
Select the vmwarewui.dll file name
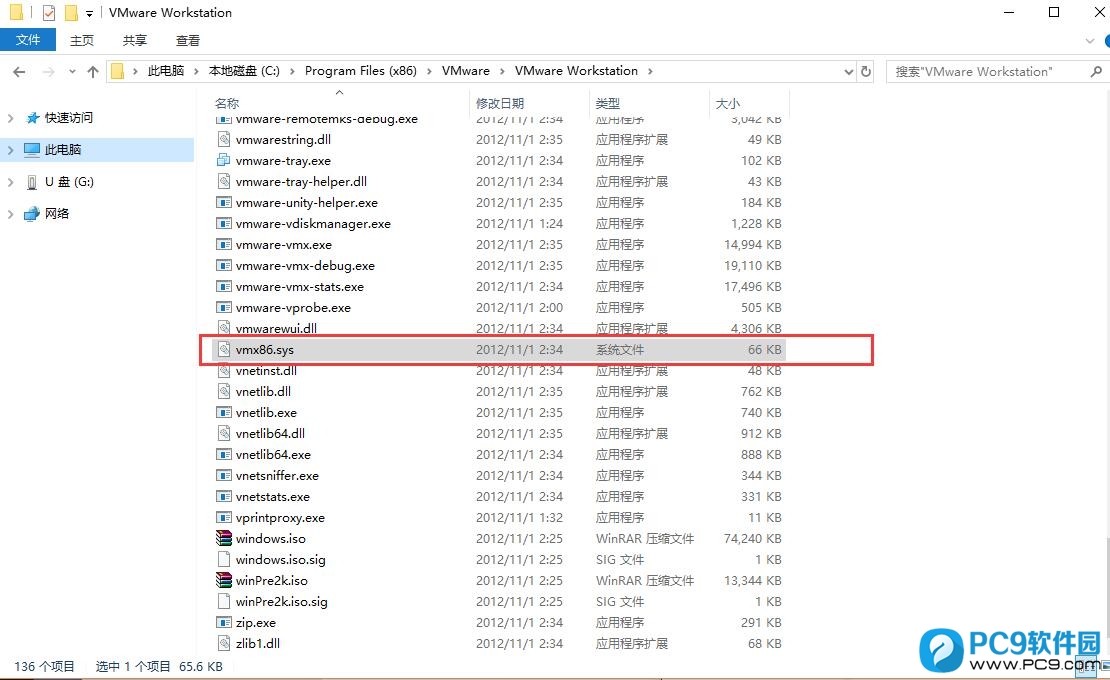click(276, 328)
